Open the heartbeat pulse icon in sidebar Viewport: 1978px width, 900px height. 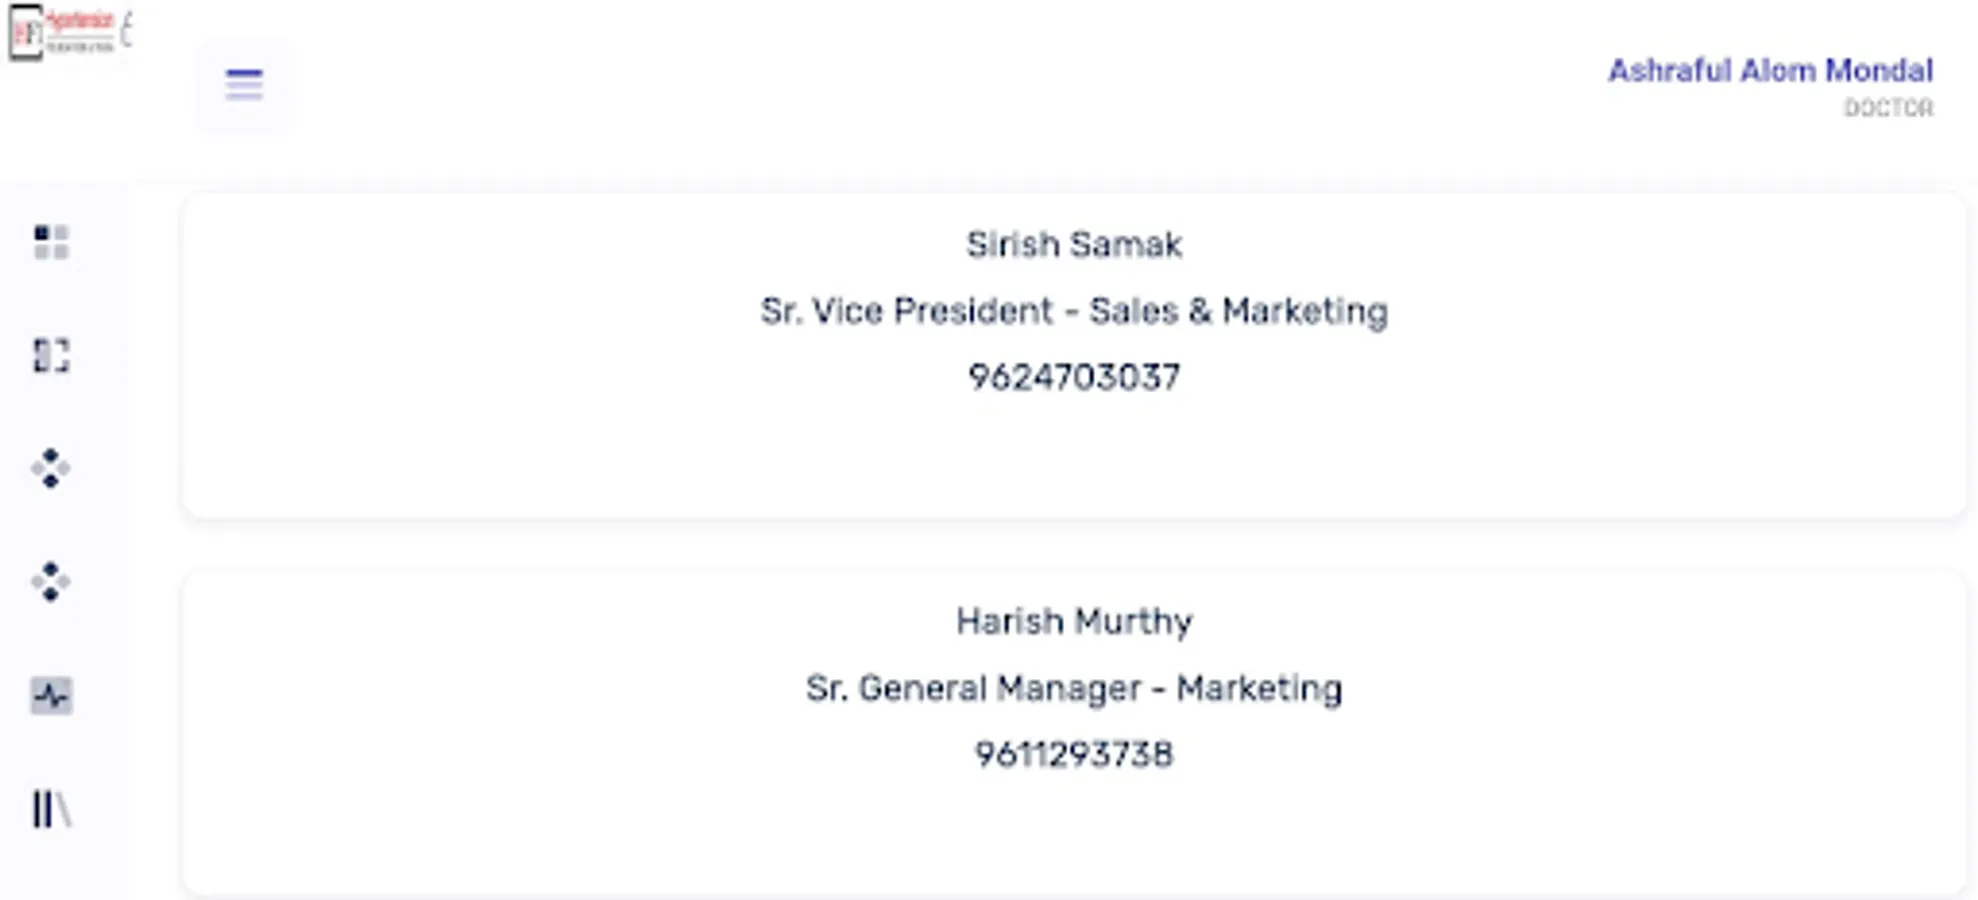point(51,695)
